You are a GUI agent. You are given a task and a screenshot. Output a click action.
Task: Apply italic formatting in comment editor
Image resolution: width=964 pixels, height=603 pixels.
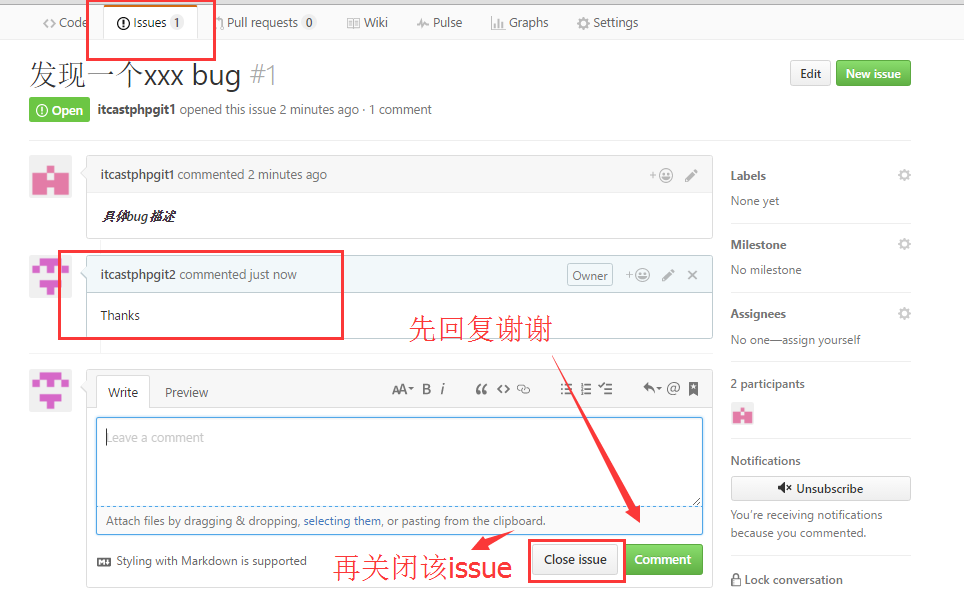coord(443,389)
